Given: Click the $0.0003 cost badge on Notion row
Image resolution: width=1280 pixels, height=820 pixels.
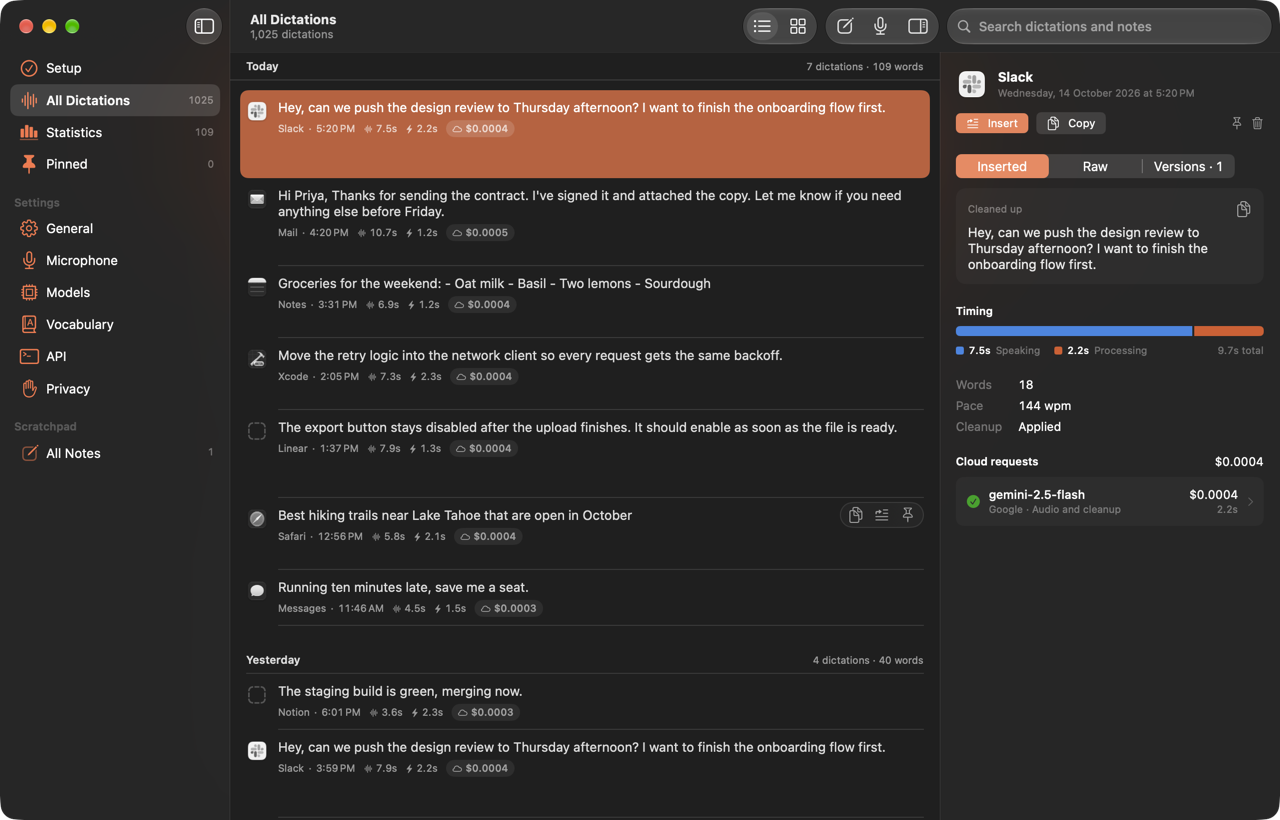Looking at the screenshot, I should coord(484,712).
